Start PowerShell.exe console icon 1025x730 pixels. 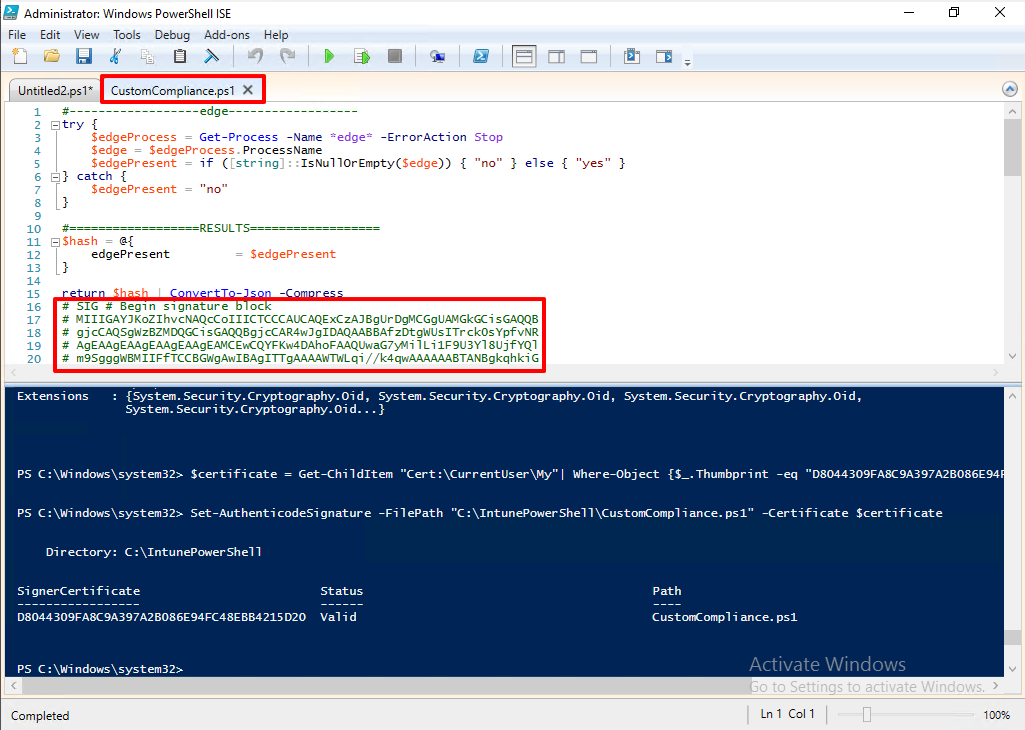[x=480, y=56]
